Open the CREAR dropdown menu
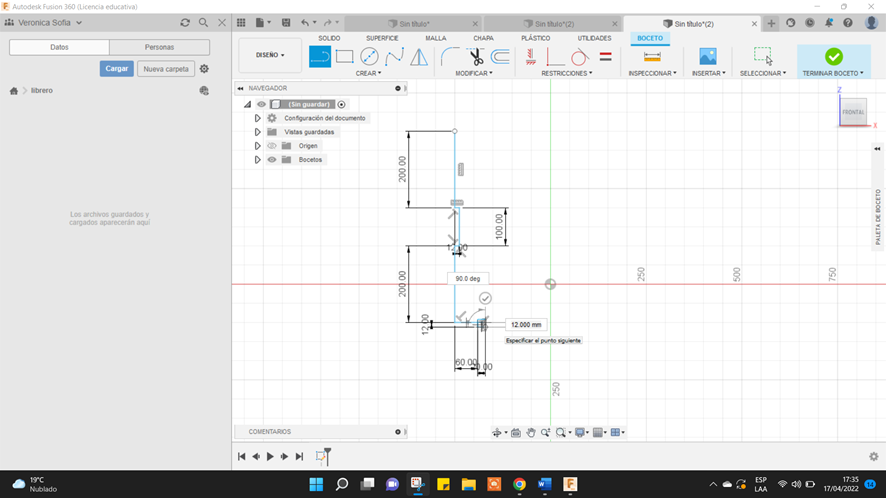This screenshot has height=498, width=886. (x=368, y=73)
